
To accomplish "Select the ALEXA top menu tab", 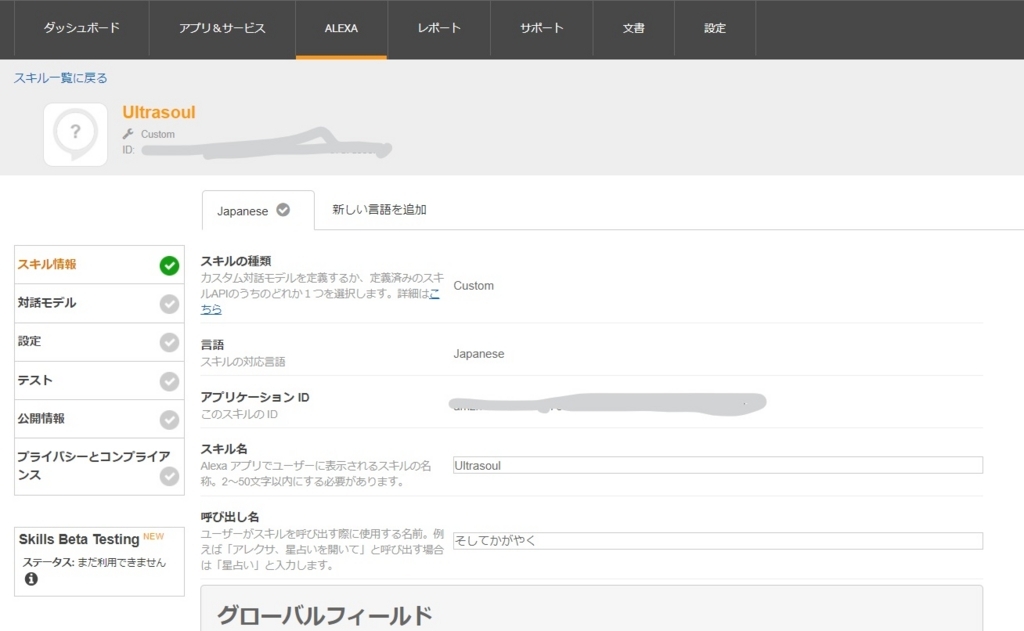I will pyautogui.click(x=341, y=28).
